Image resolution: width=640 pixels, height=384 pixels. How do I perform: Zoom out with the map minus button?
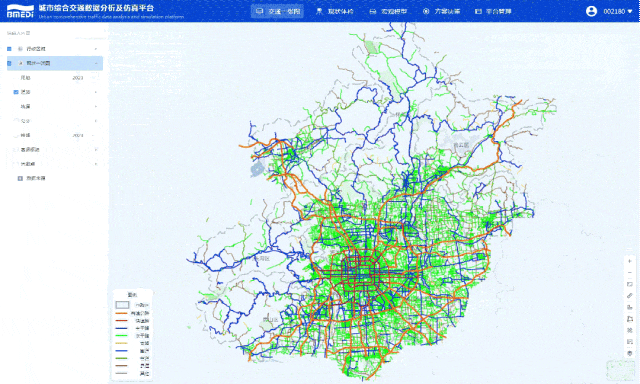630,273
